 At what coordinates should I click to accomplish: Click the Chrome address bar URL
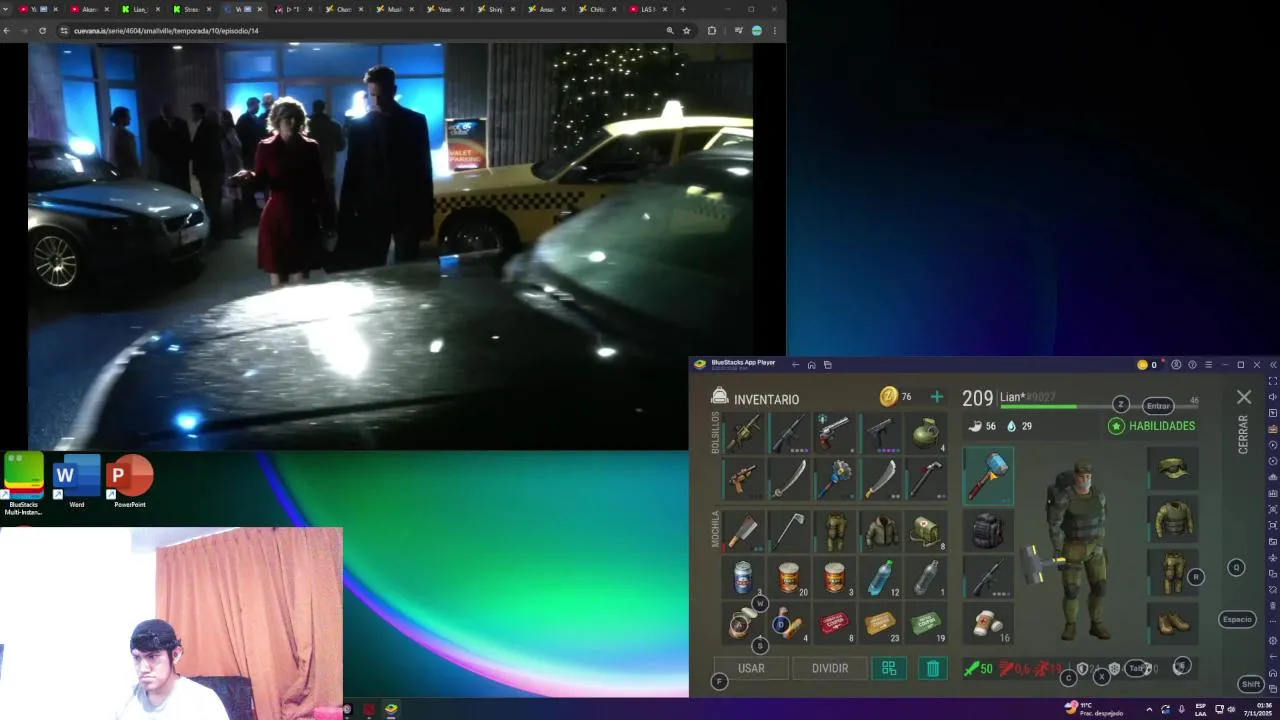[166, 31]
